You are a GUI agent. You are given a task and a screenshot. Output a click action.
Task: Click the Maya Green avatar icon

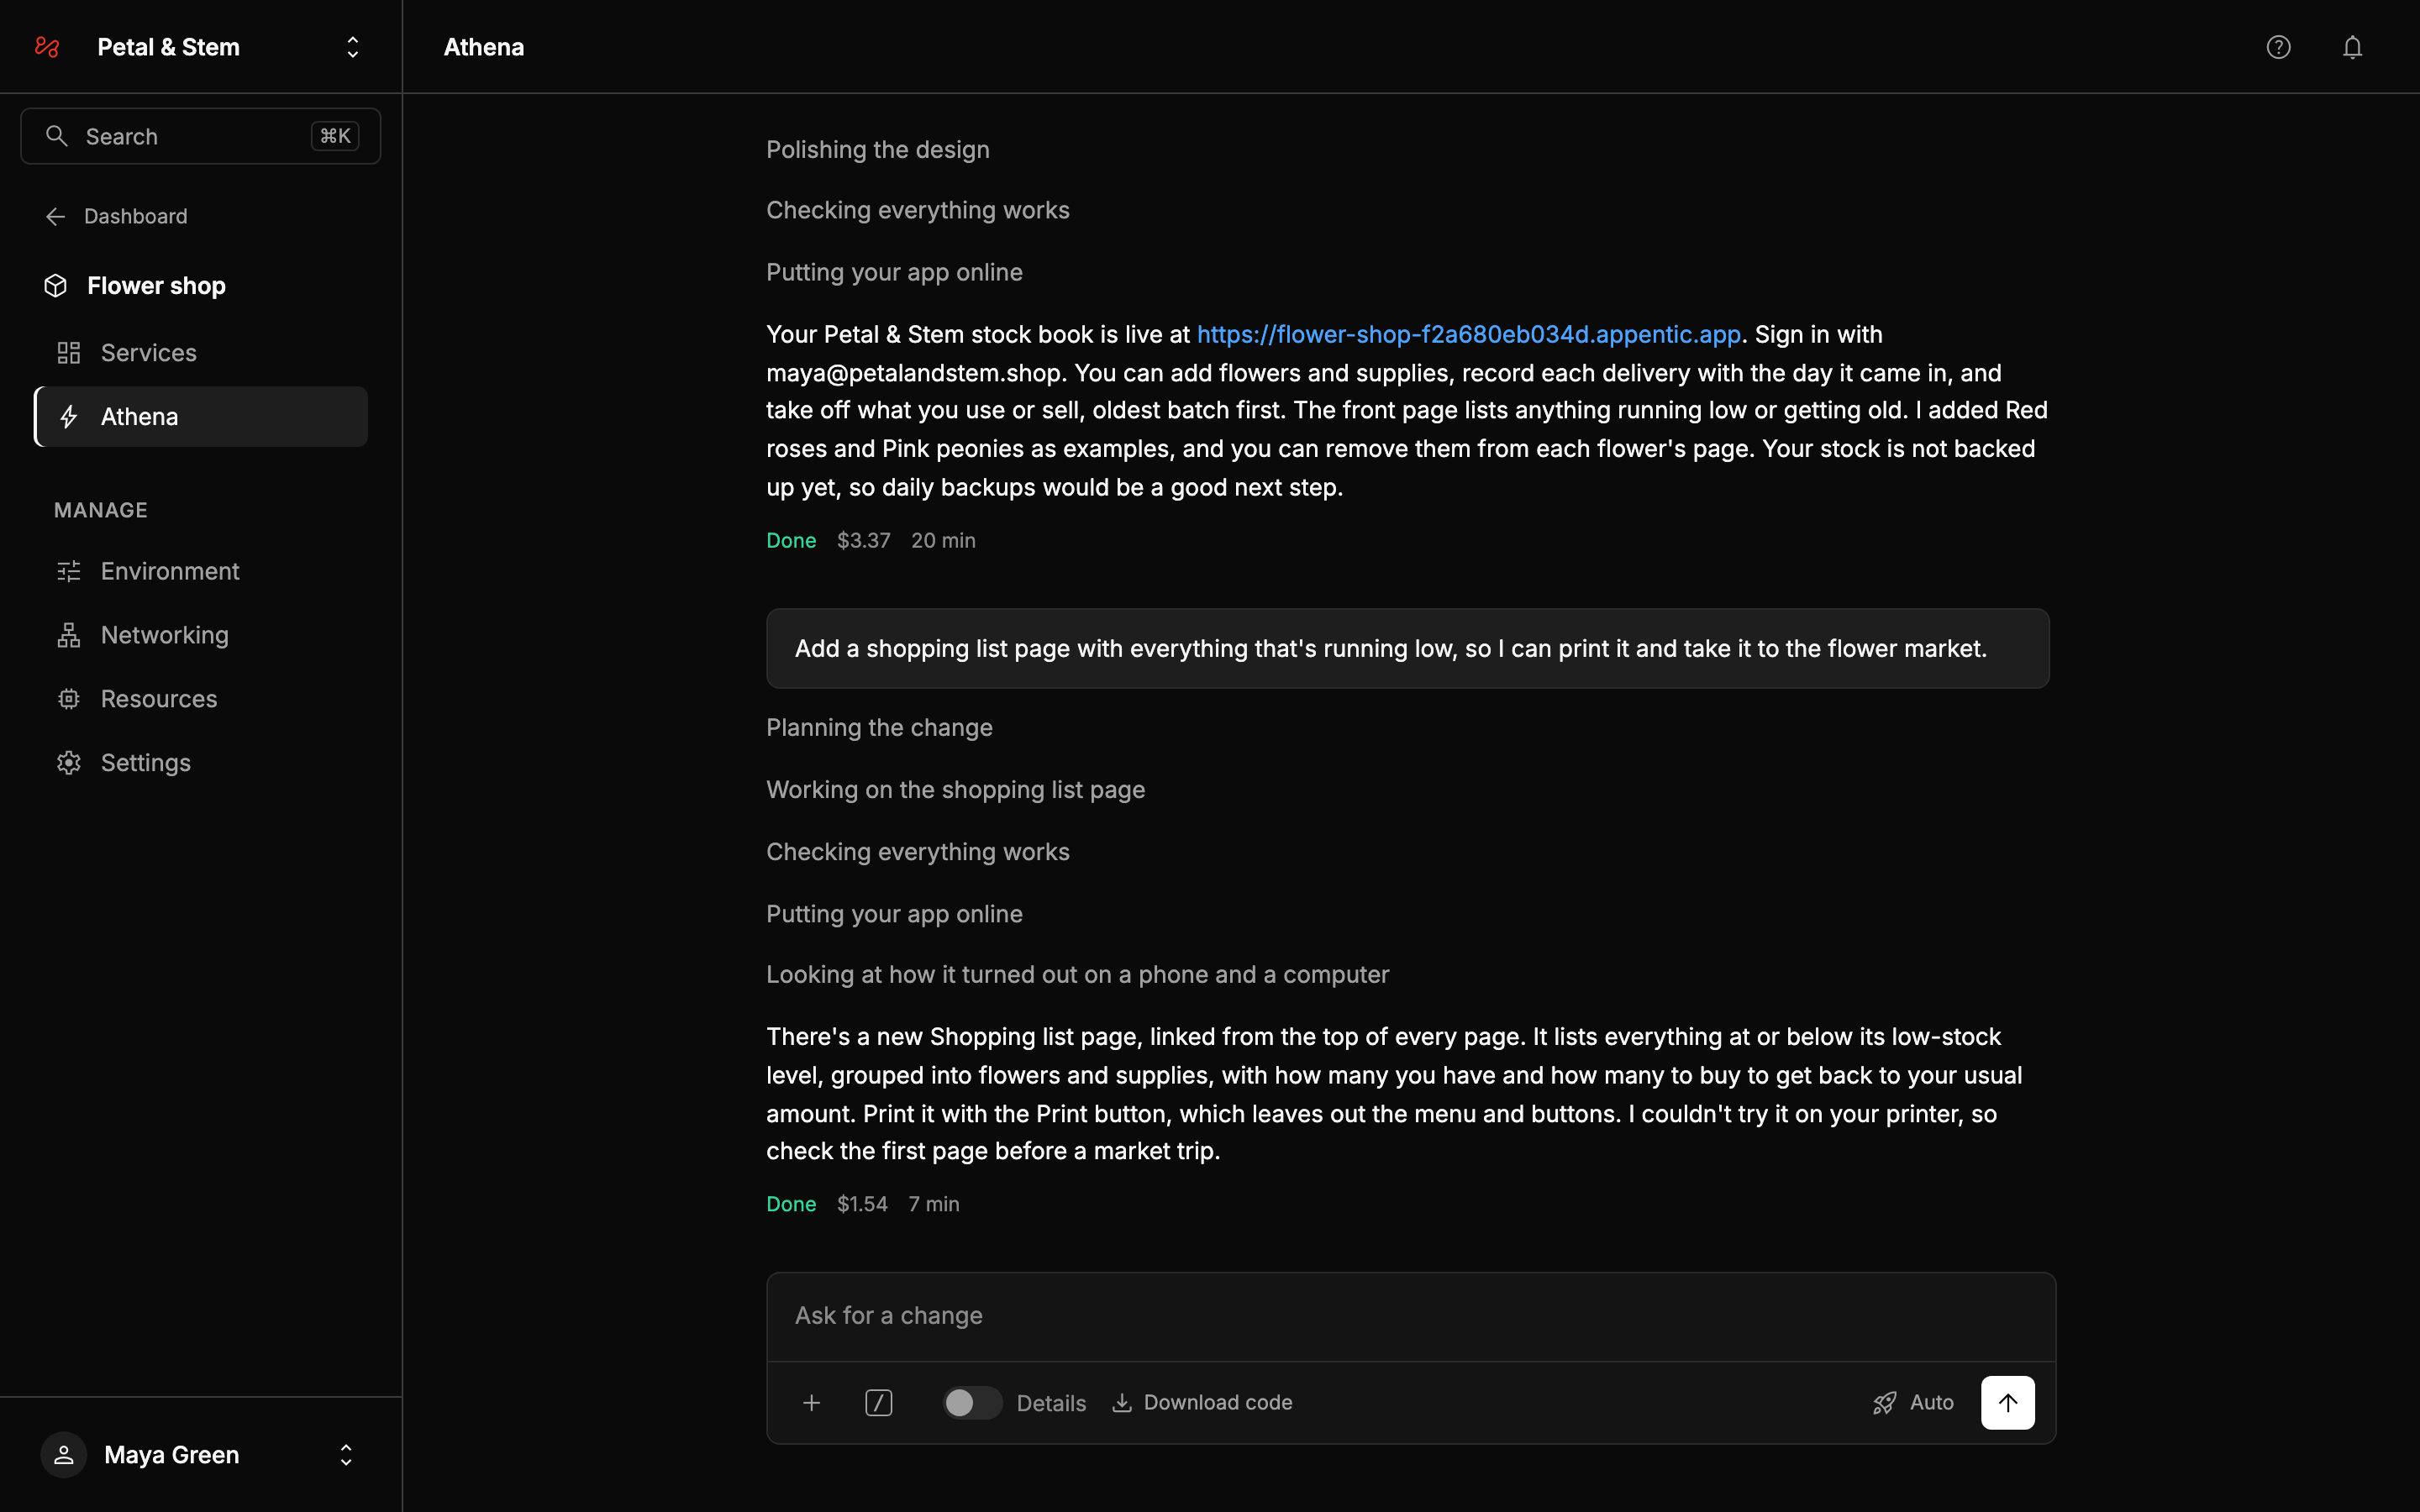pyautogui.click(x=64, y=1455)
